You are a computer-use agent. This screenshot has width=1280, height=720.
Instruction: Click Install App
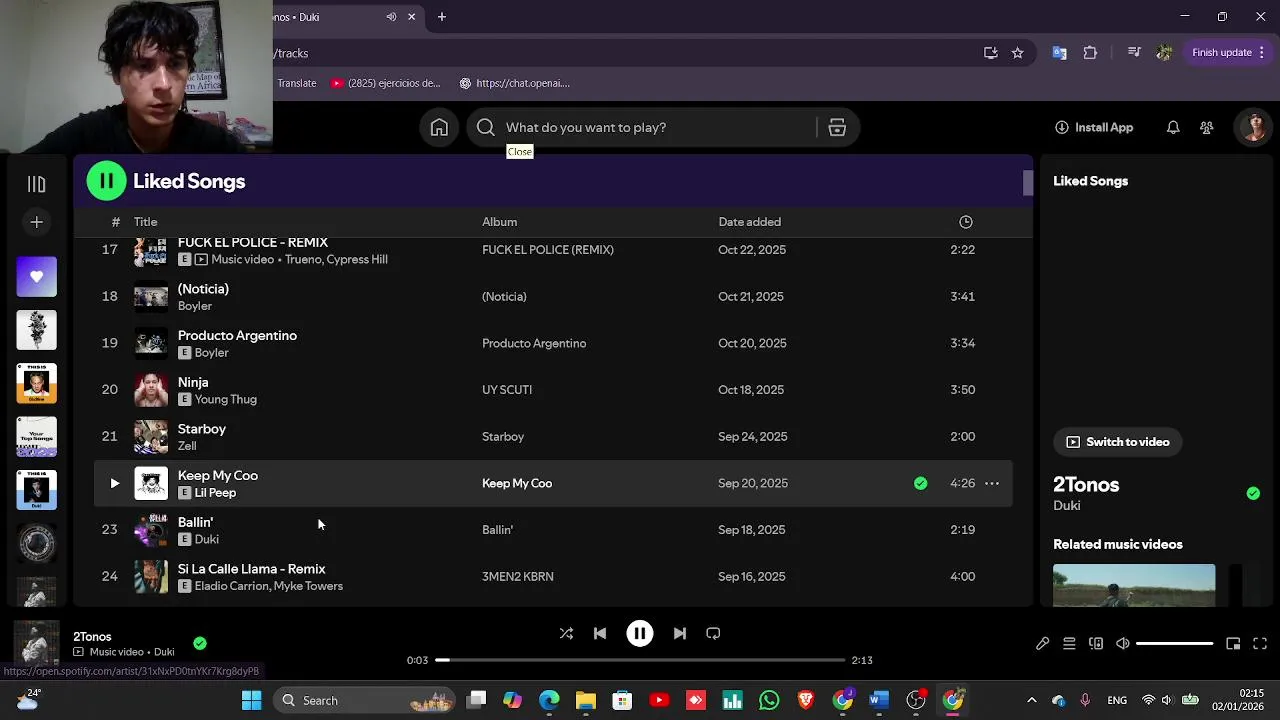tap(1094, 127)
